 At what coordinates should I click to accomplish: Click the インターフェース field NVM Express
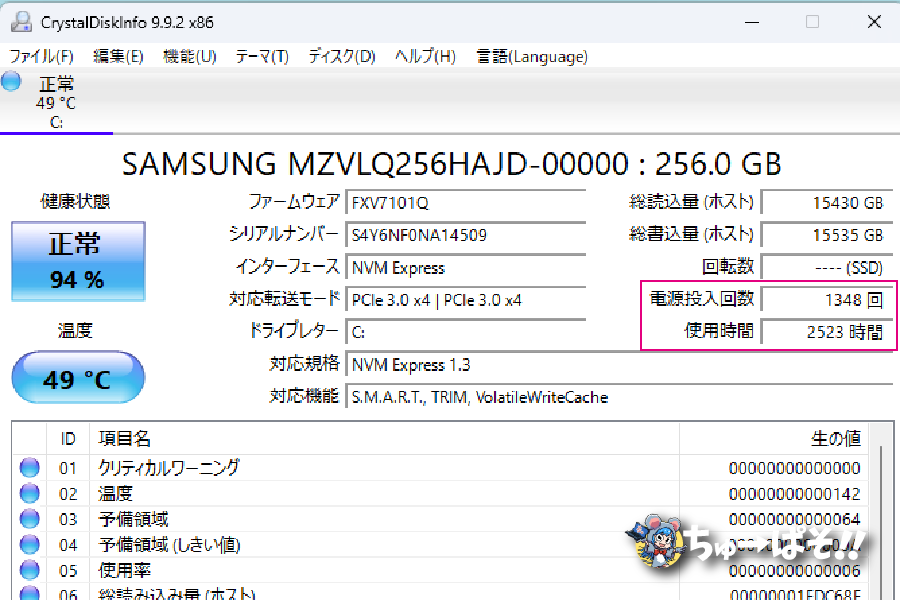(x=465, y=268)
